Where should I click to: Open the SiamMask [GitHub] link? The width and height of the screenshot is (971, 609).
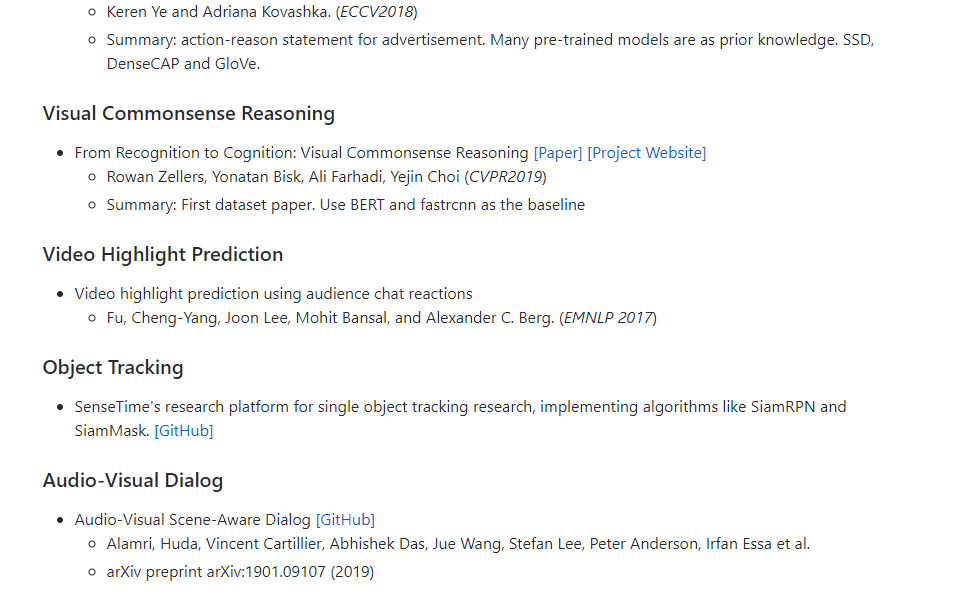(184, 431)
